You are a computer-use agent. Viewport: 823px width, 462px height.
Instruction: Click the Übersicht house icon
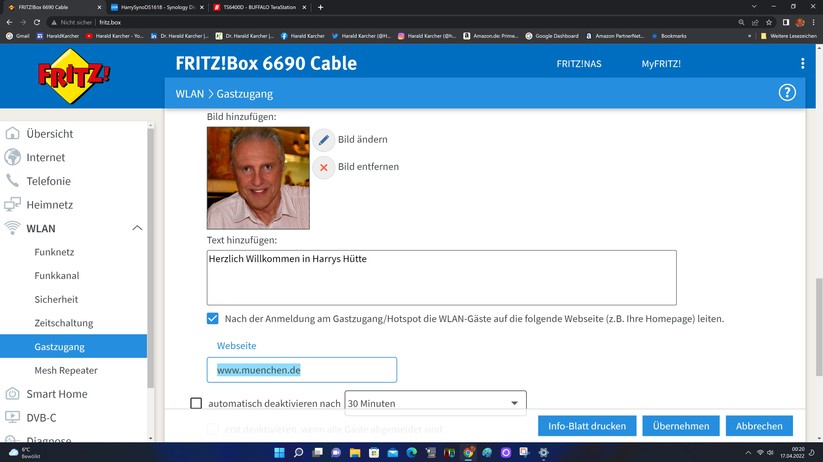(x=13, y=133)
